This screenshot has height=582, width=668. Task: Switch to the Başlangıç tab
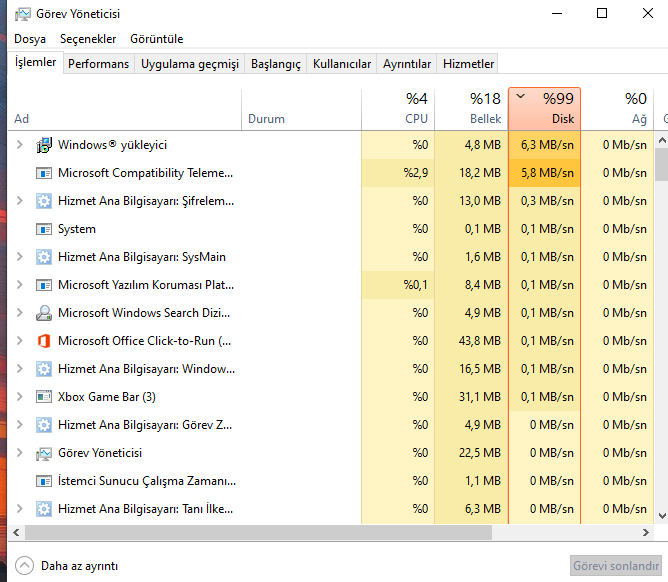276,64
